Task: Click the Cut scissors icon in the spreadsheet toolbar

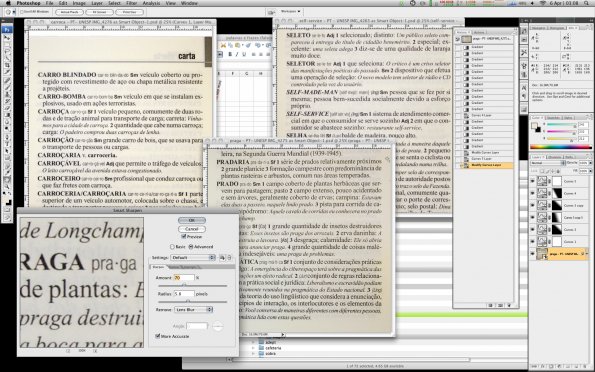Action: click(x=223, y=46)
